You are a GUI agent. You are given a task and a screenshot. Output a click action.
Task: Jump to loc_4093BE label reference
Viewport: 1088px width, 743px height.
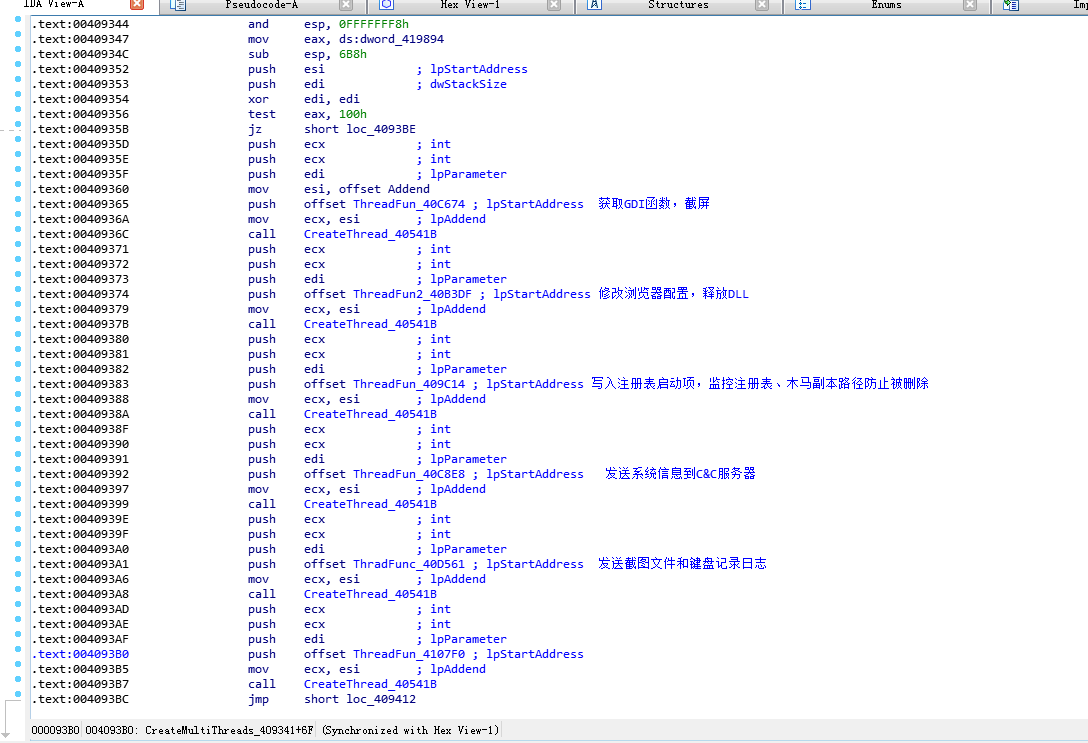(x=381, y=129)
